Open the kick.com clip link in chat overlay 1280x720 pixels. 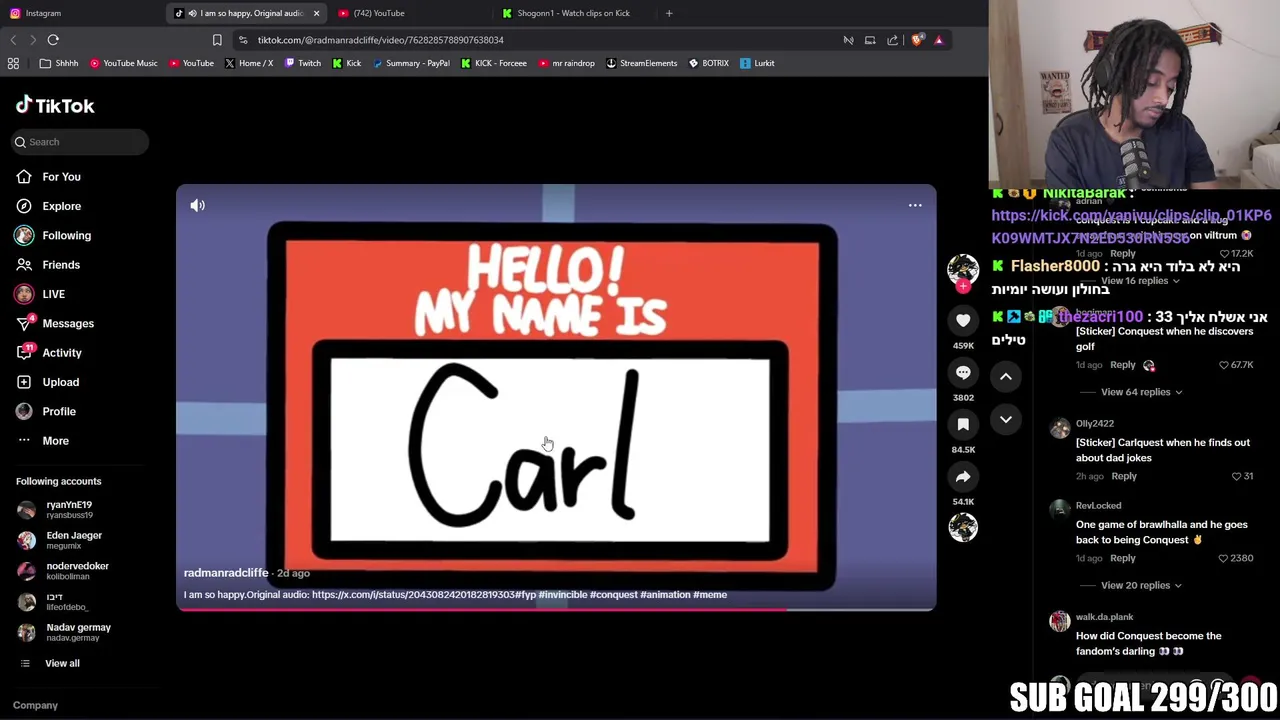click(1131, 226)
